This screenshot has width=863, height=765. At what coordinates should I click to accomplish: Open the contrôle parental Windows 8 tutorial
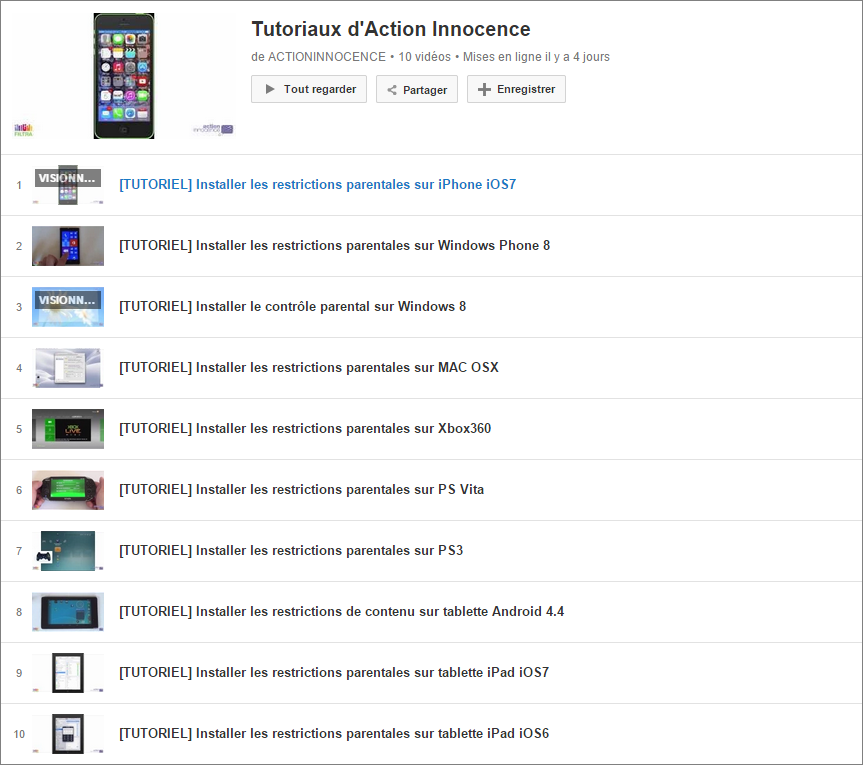click(293, 307)
